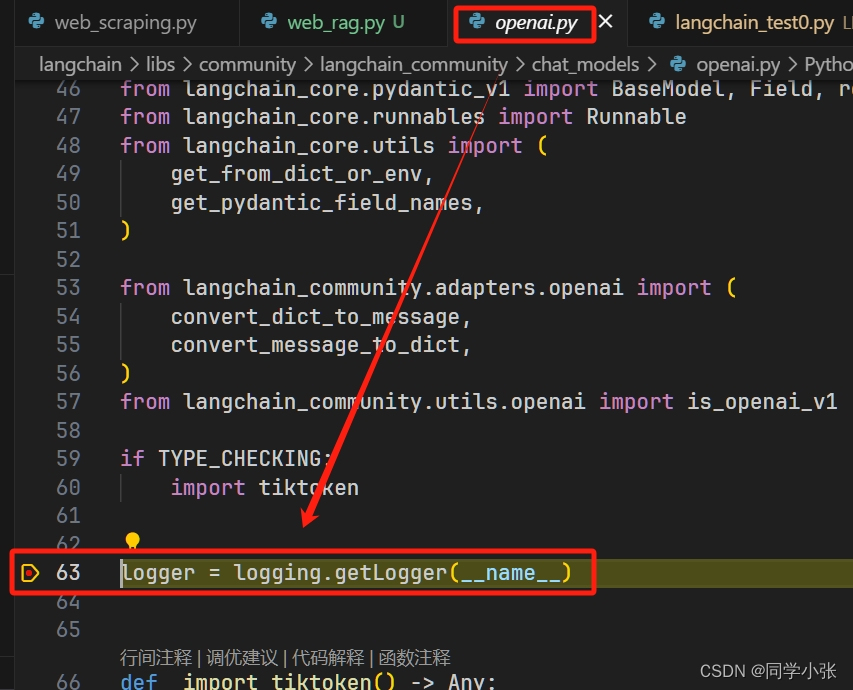
Task: Click the Python icon on the web_rag.py tab
Action: point(267,21)
